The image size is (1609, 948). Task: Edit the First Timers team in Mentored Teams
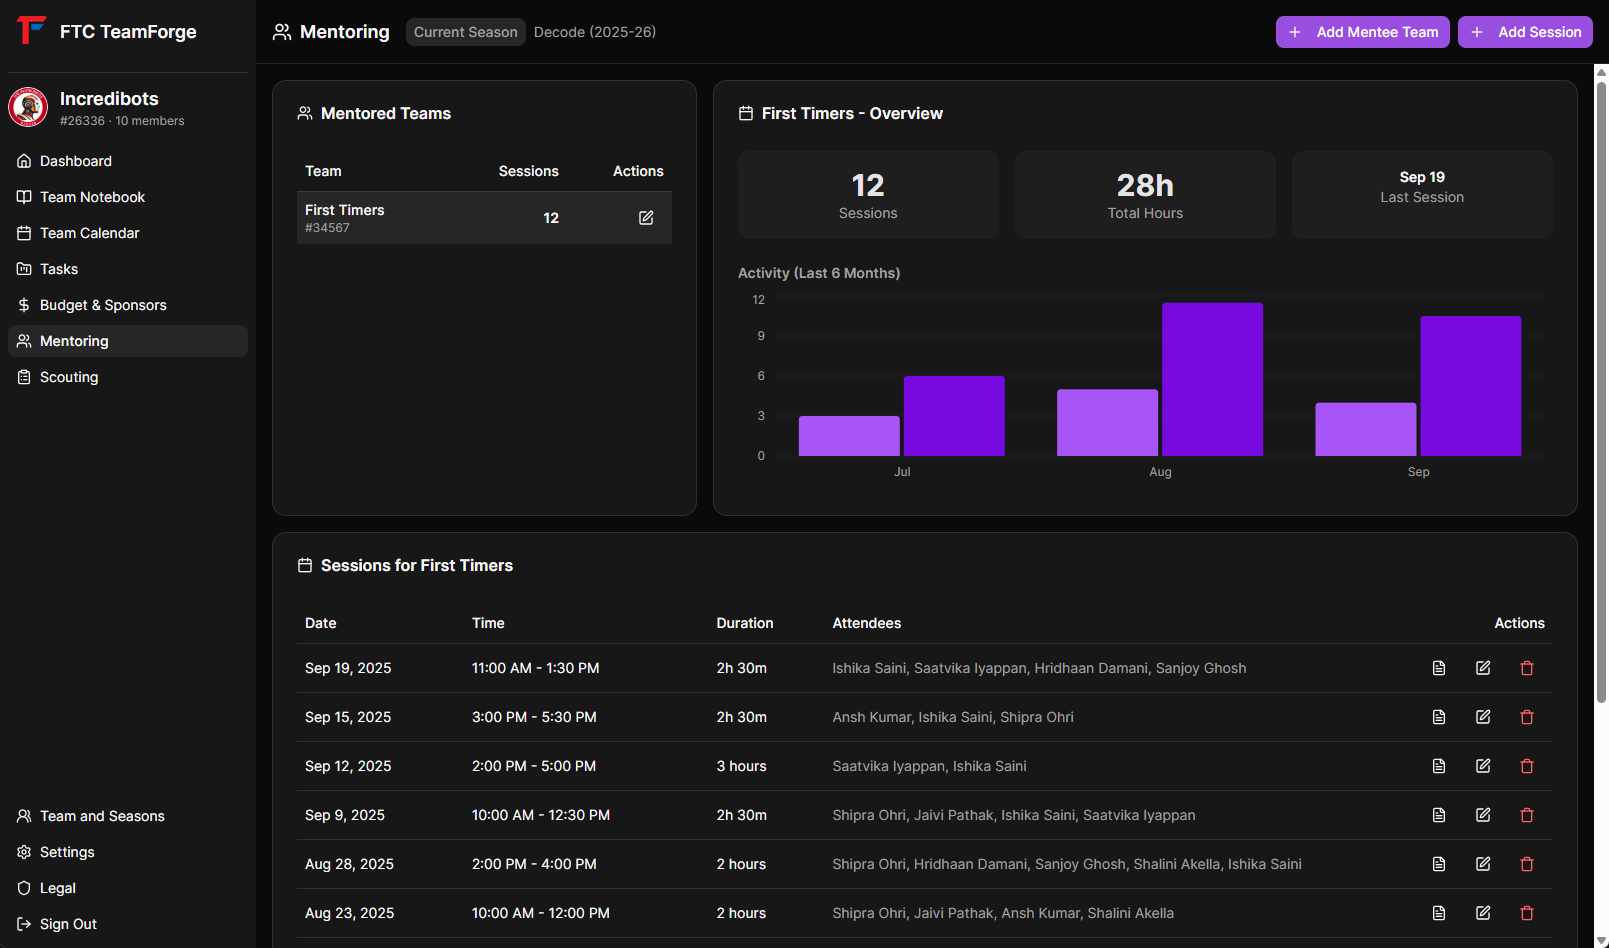click(x=646, y=217)
